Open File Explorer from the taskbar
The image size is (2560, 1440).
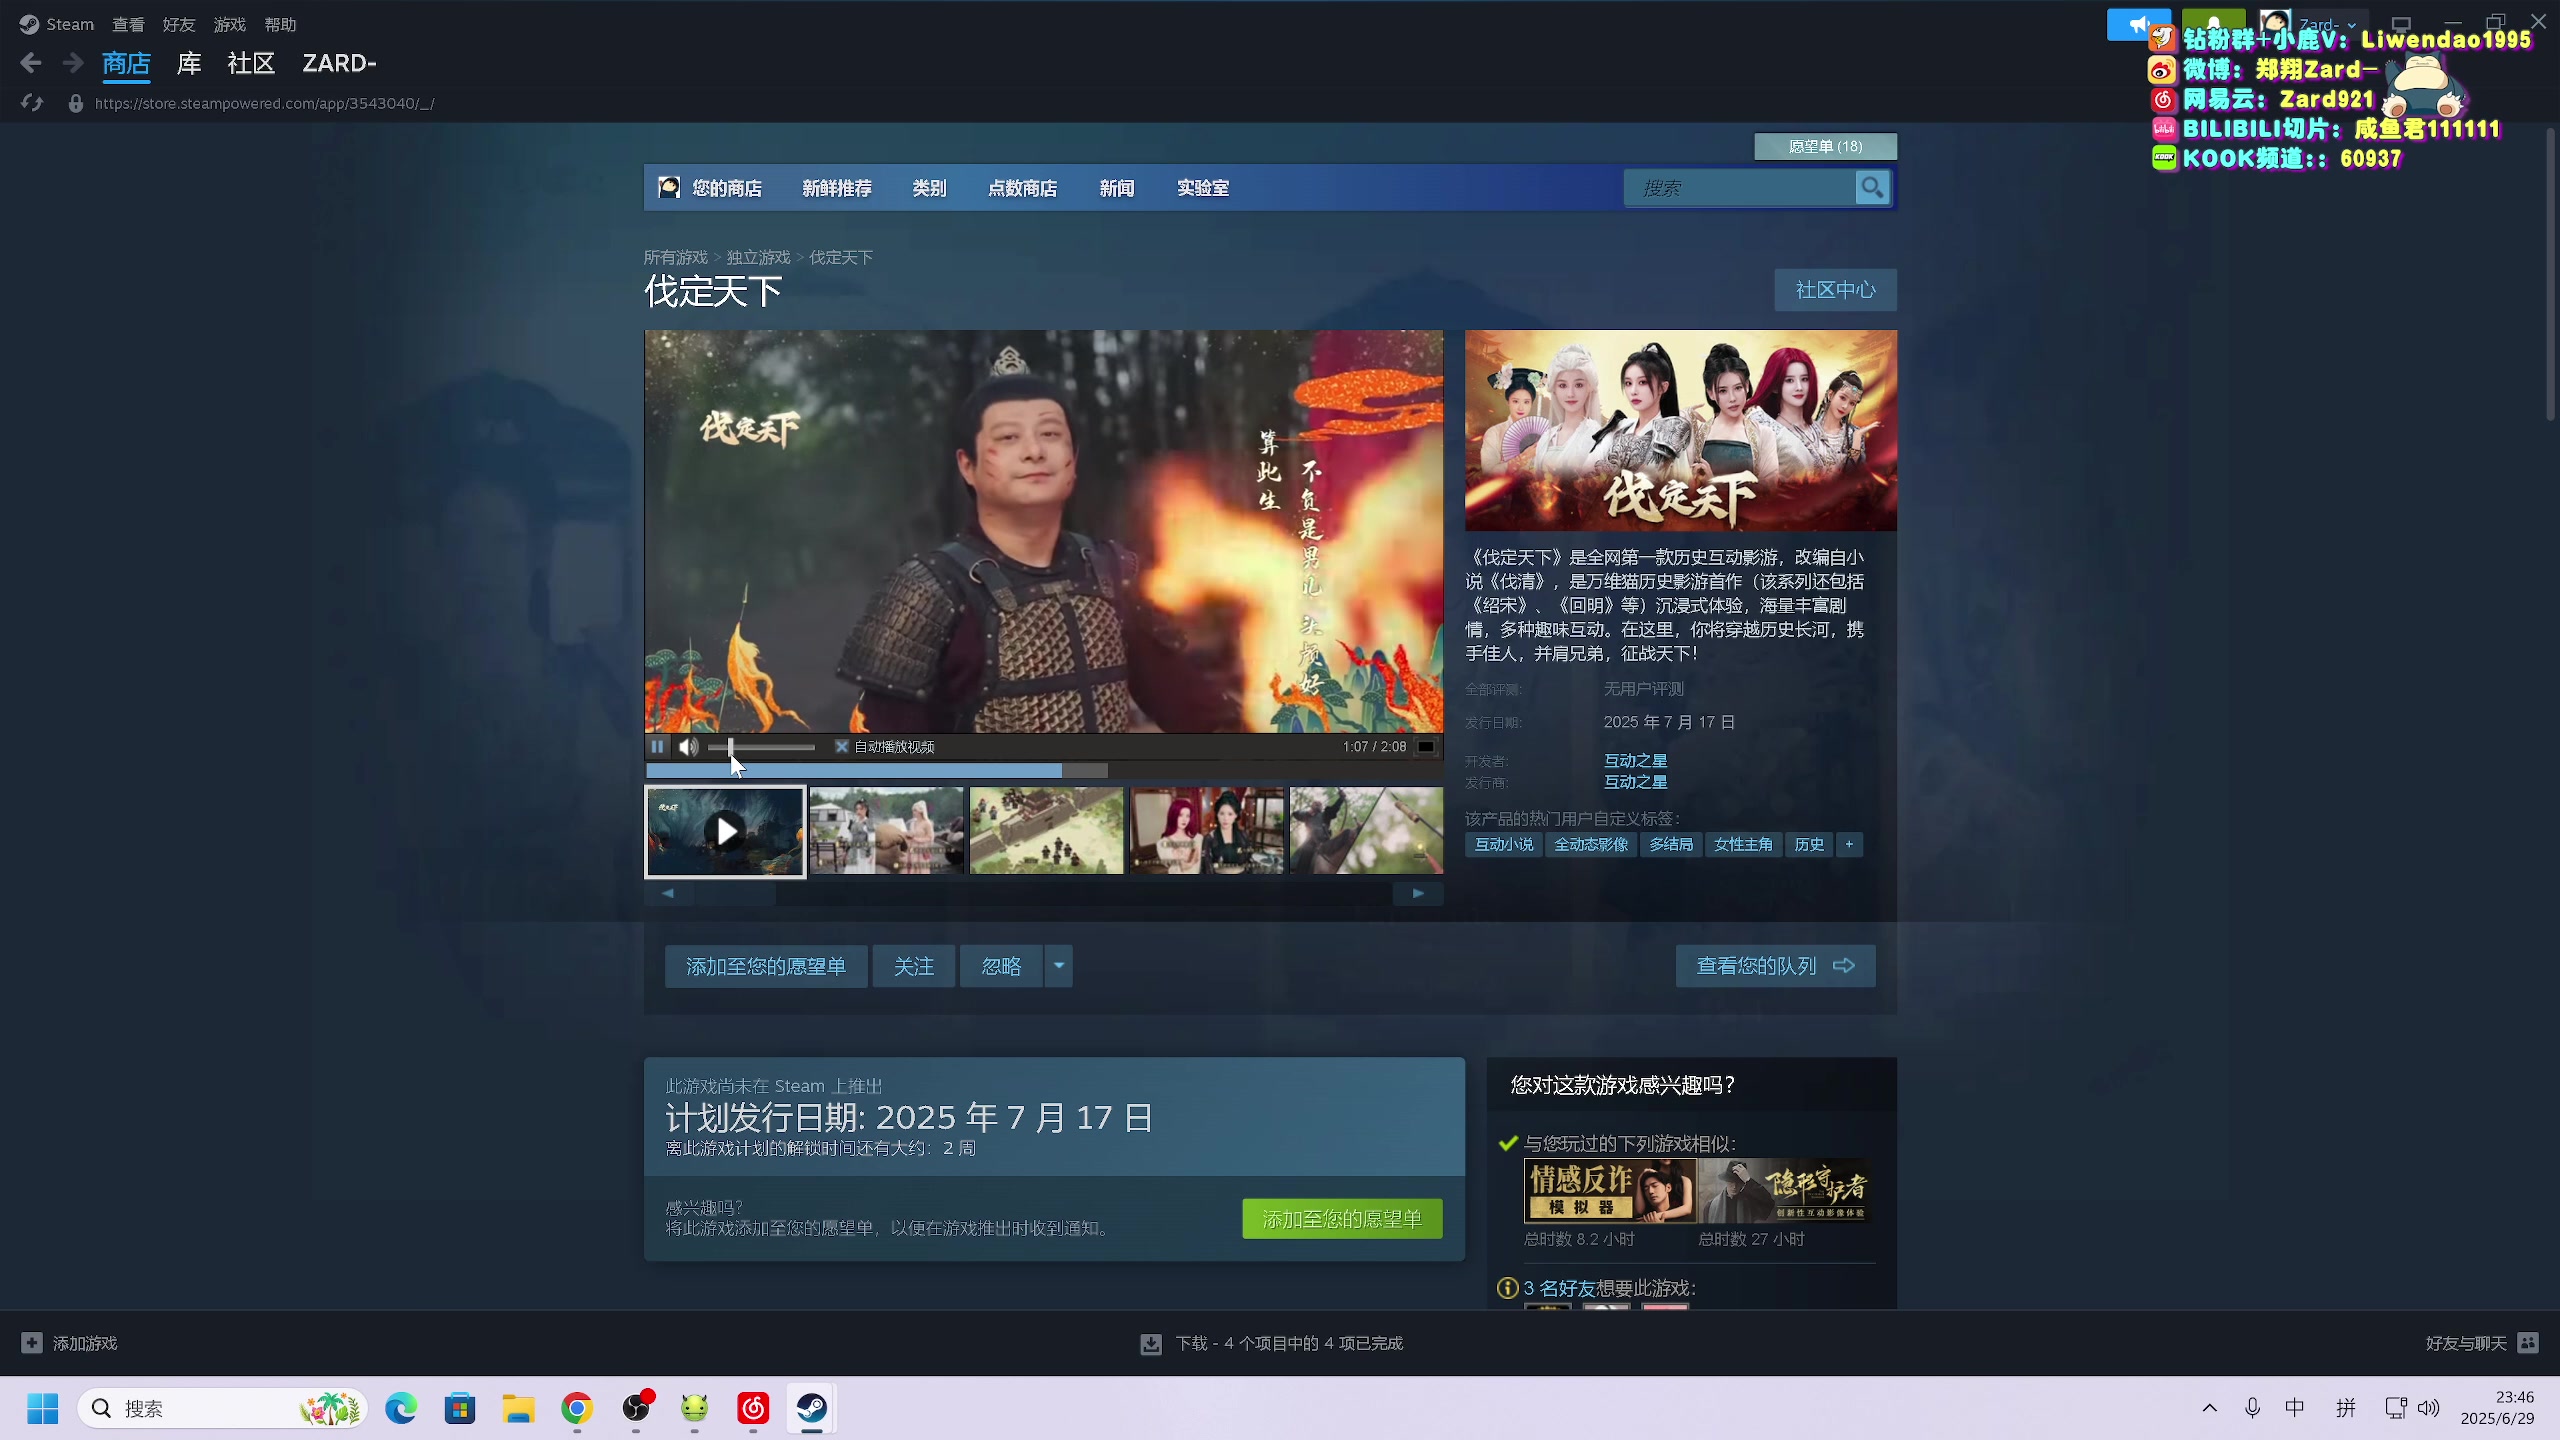point(518,1408)
